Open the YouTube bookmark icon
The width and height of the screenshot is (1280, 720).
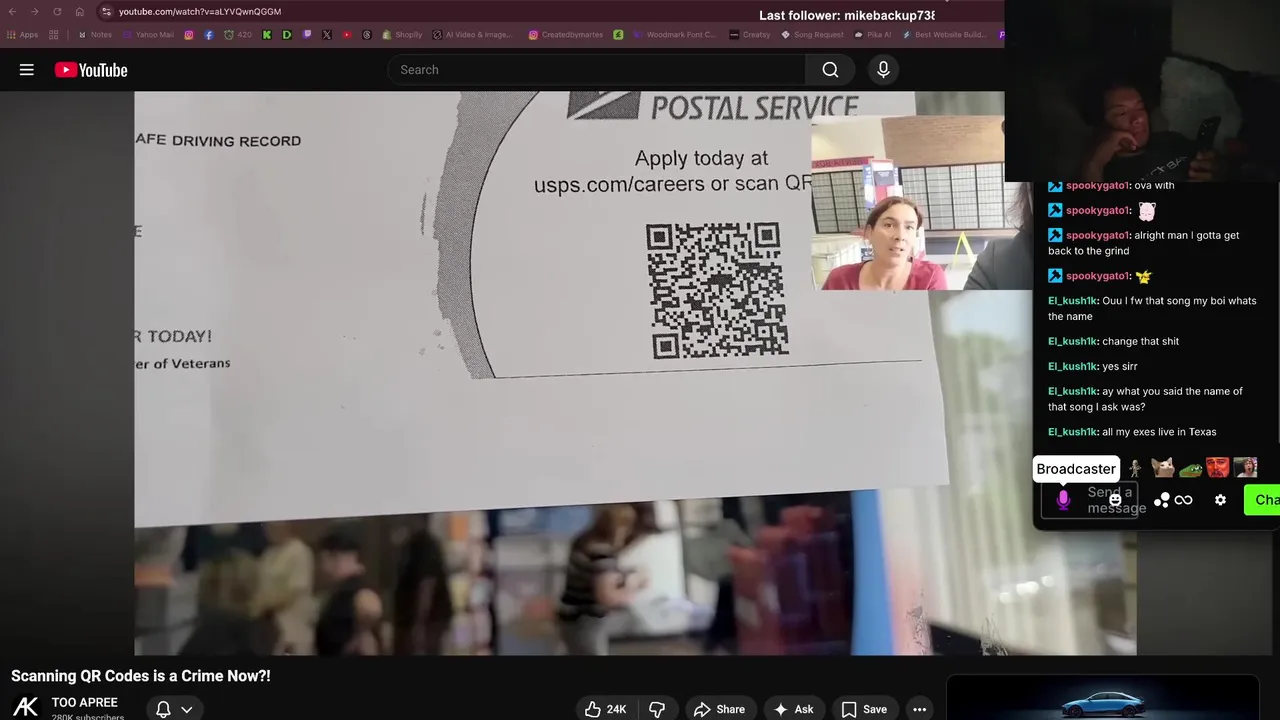(347, 35)
